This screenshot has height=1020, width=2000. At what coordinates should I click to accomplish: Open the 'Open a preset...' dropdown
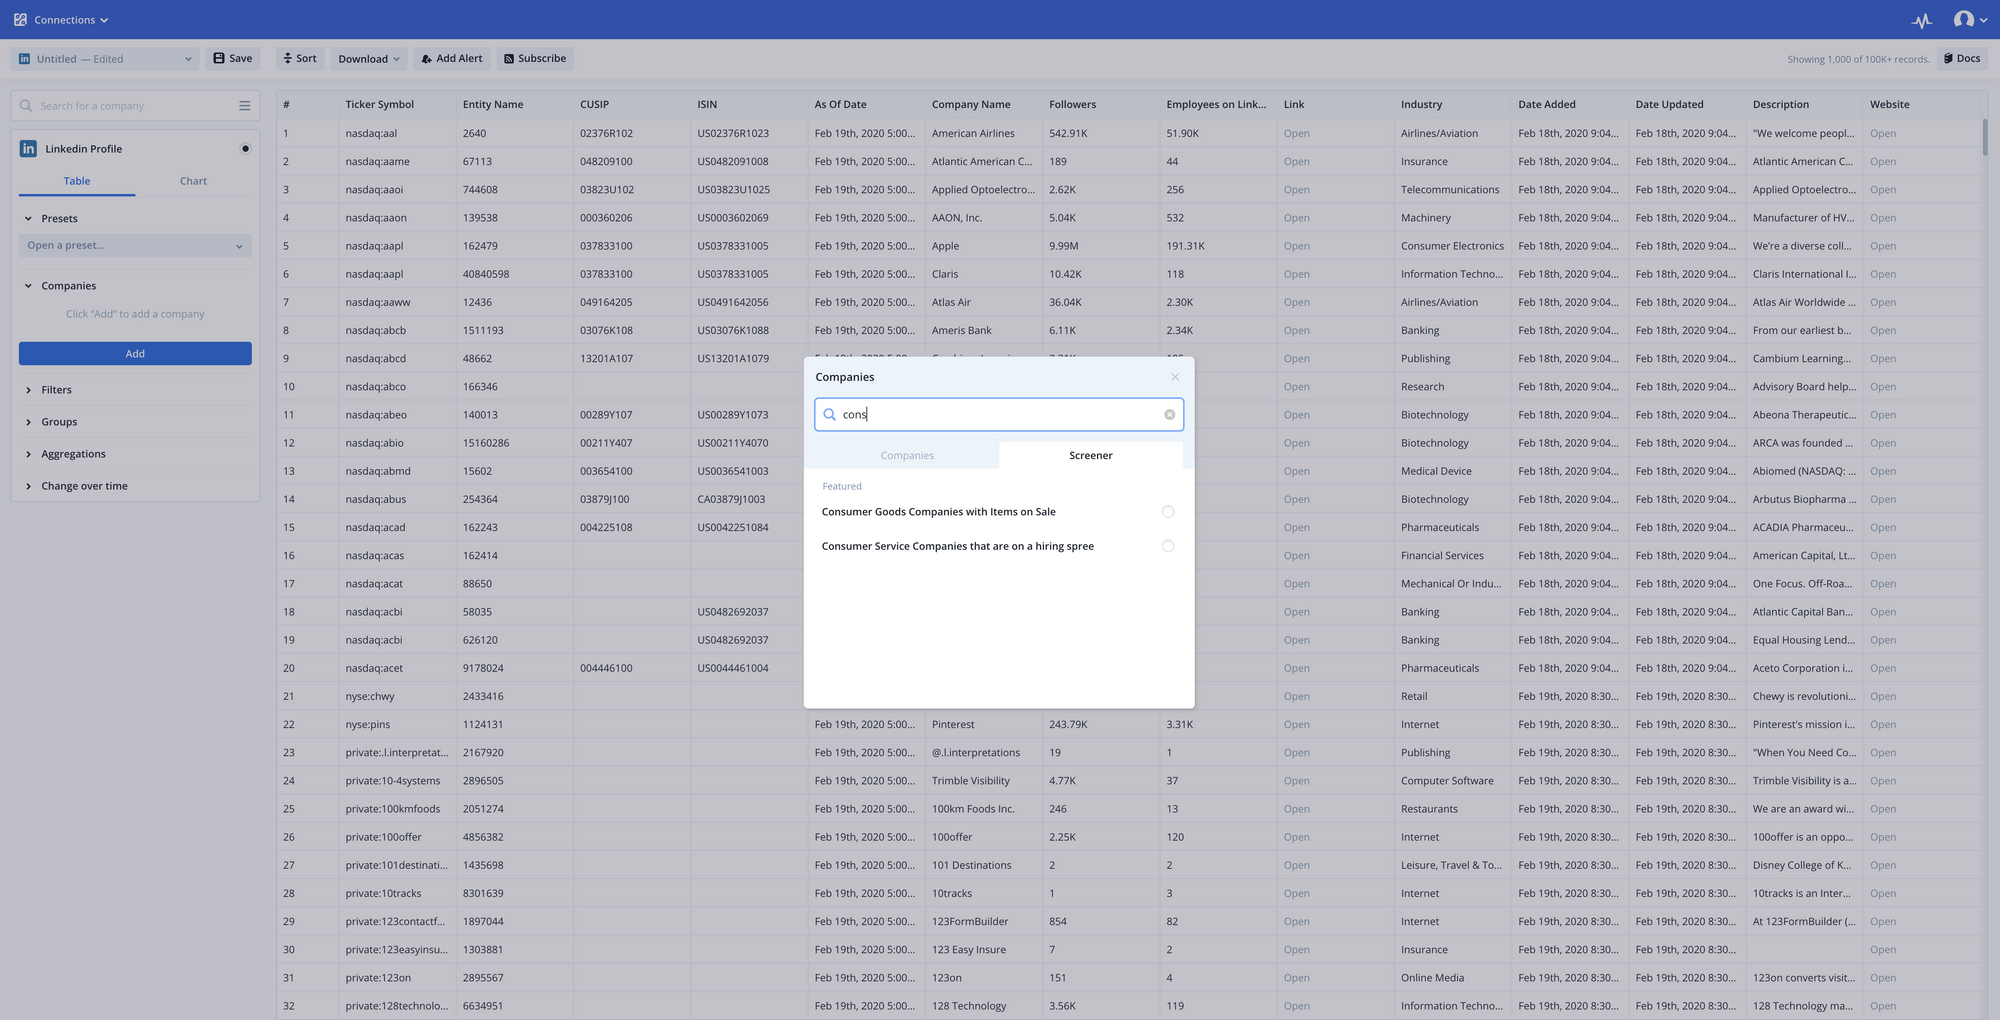point(135,246)
